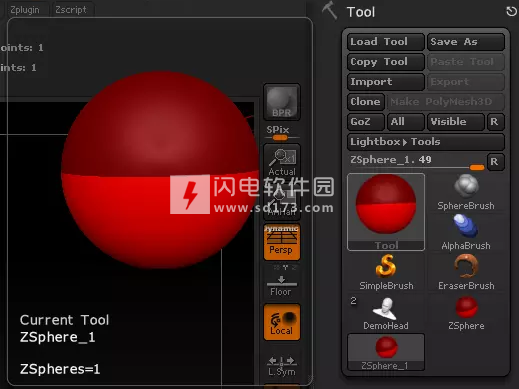Toggle the Local transformations button
Viewport: 519px width, 389px height.
tap(282, 322)
